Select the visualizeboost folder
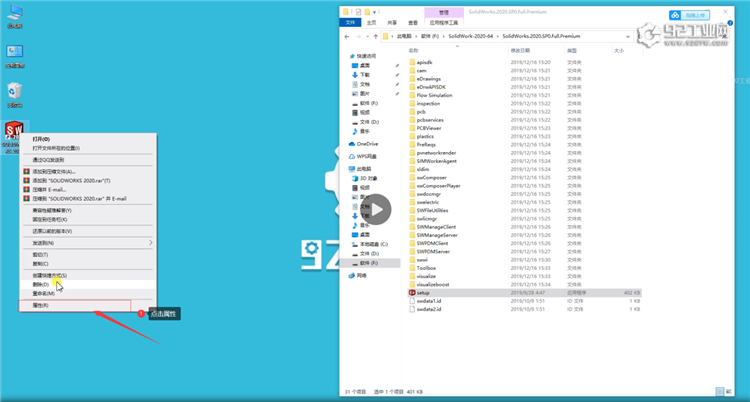The height and width of the screenshot is (402, 750). point(432,284)
